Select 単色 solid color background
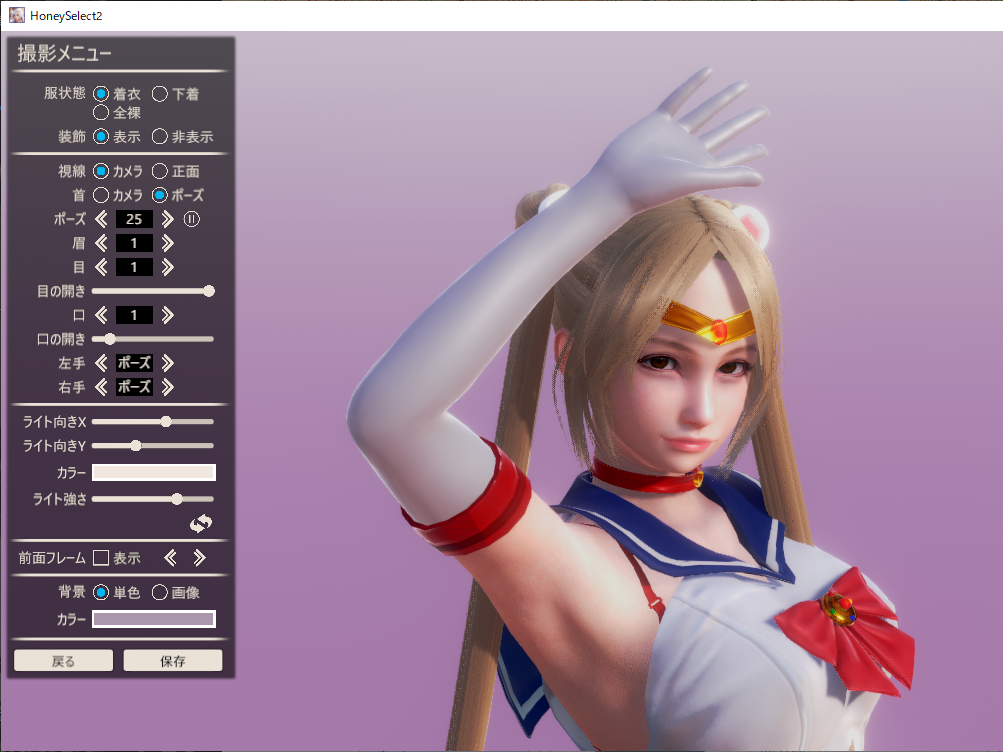Screen dimensions: 1003x752 (100, 592)
